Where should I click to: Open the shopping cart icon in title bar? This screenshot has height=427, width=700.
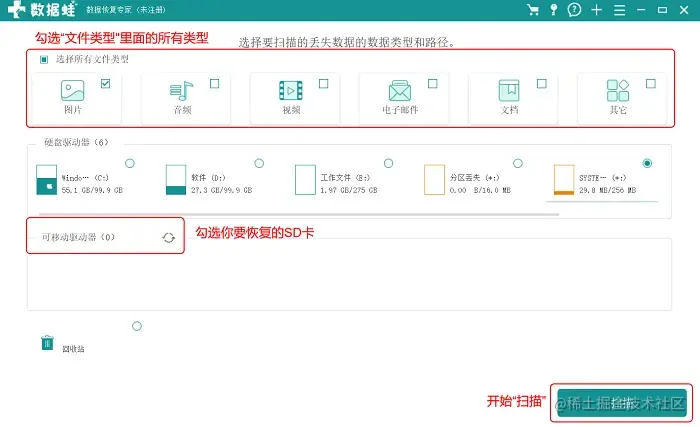tap(533, 10)
